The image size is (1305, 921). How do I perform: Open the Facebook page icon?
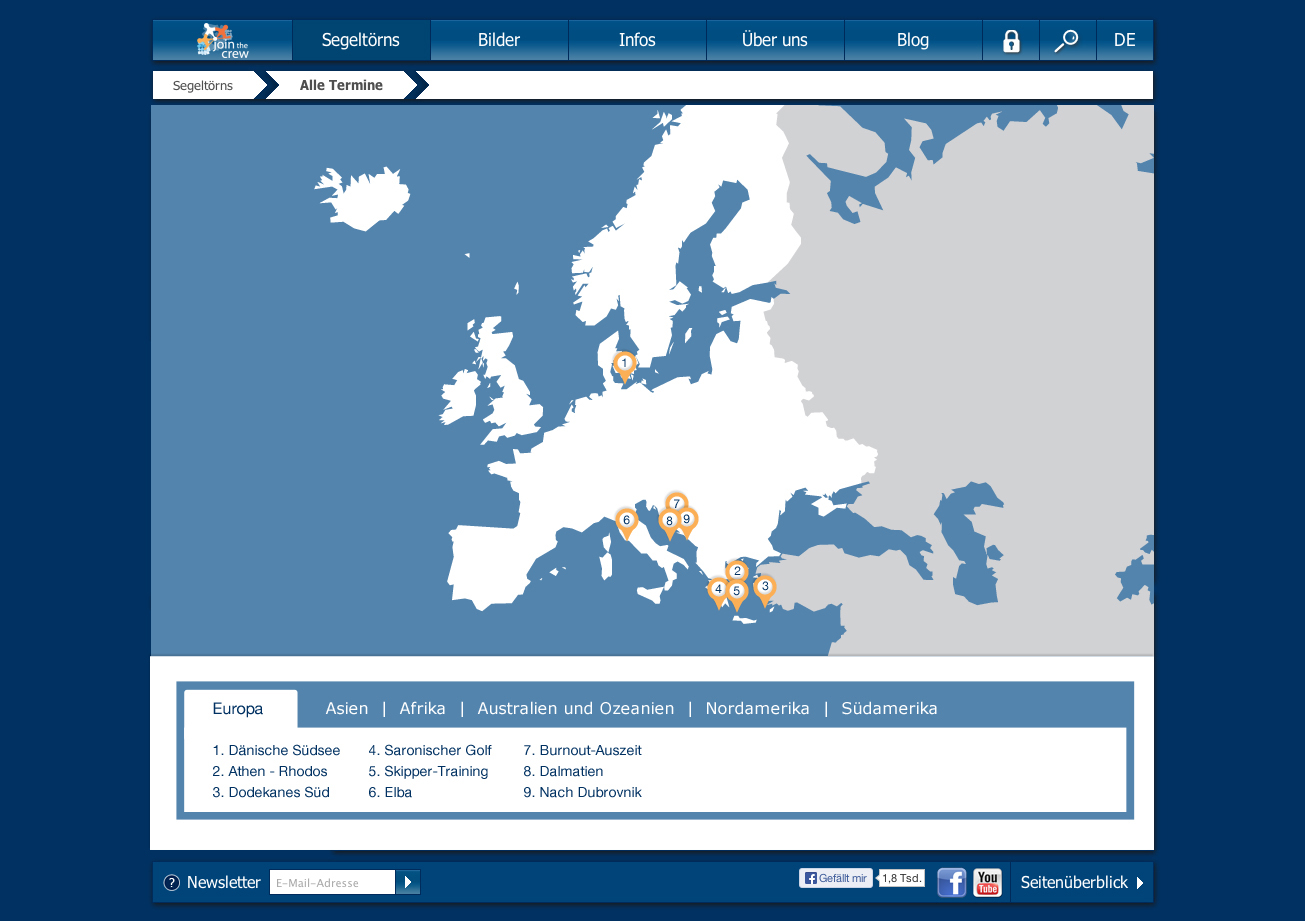[951, 883]
